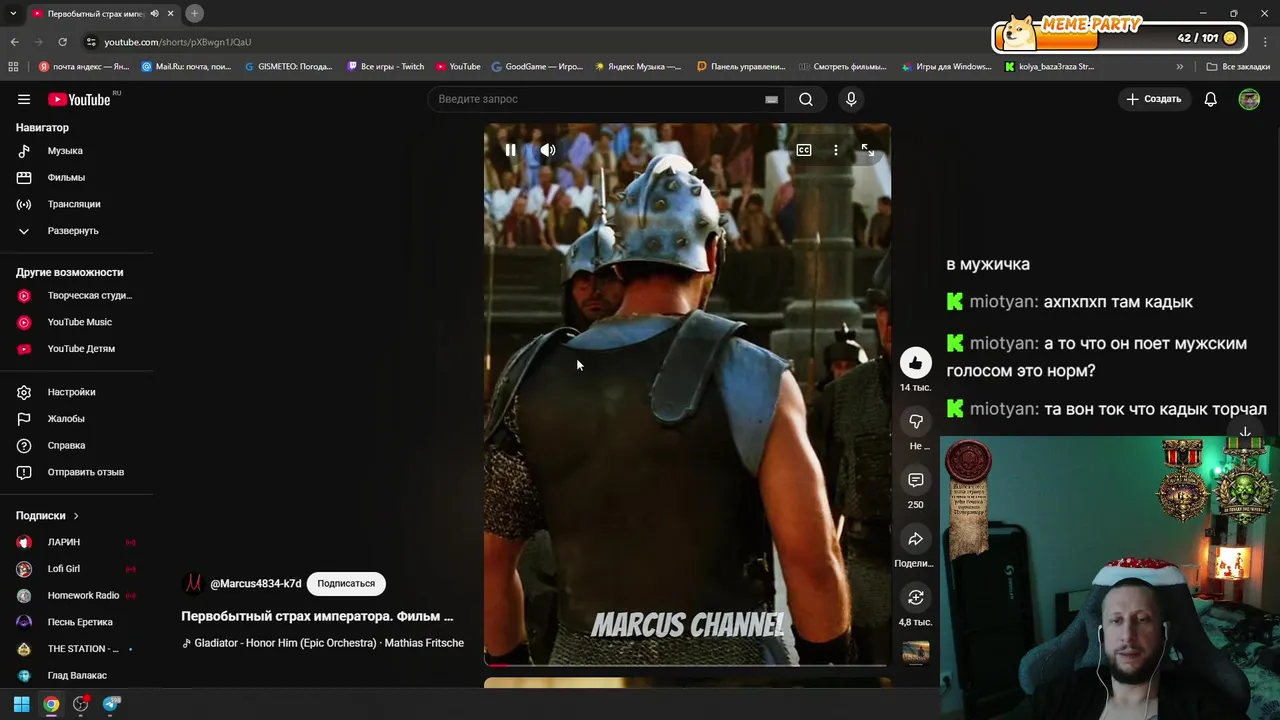
Task: Open the comments showing 250
Action: (916, 480)
